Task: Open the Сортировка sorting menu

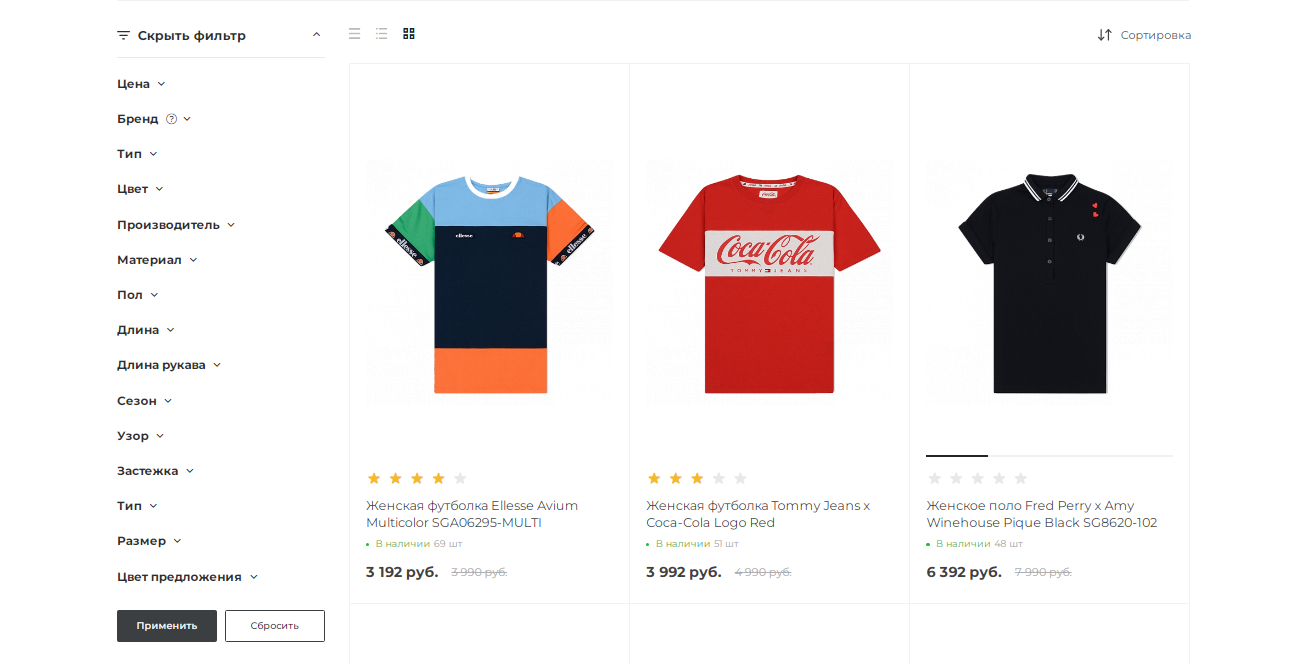Action: pos(1144,35)
